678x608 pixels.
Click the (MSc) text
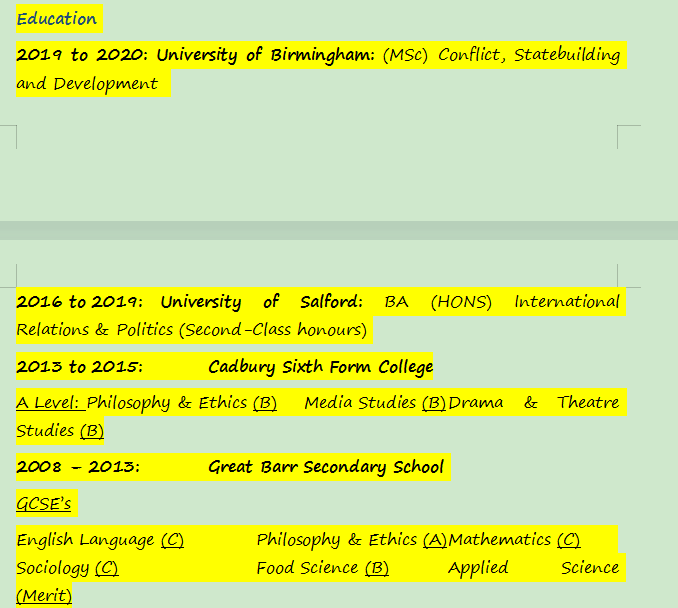click(x=404, y=55)
